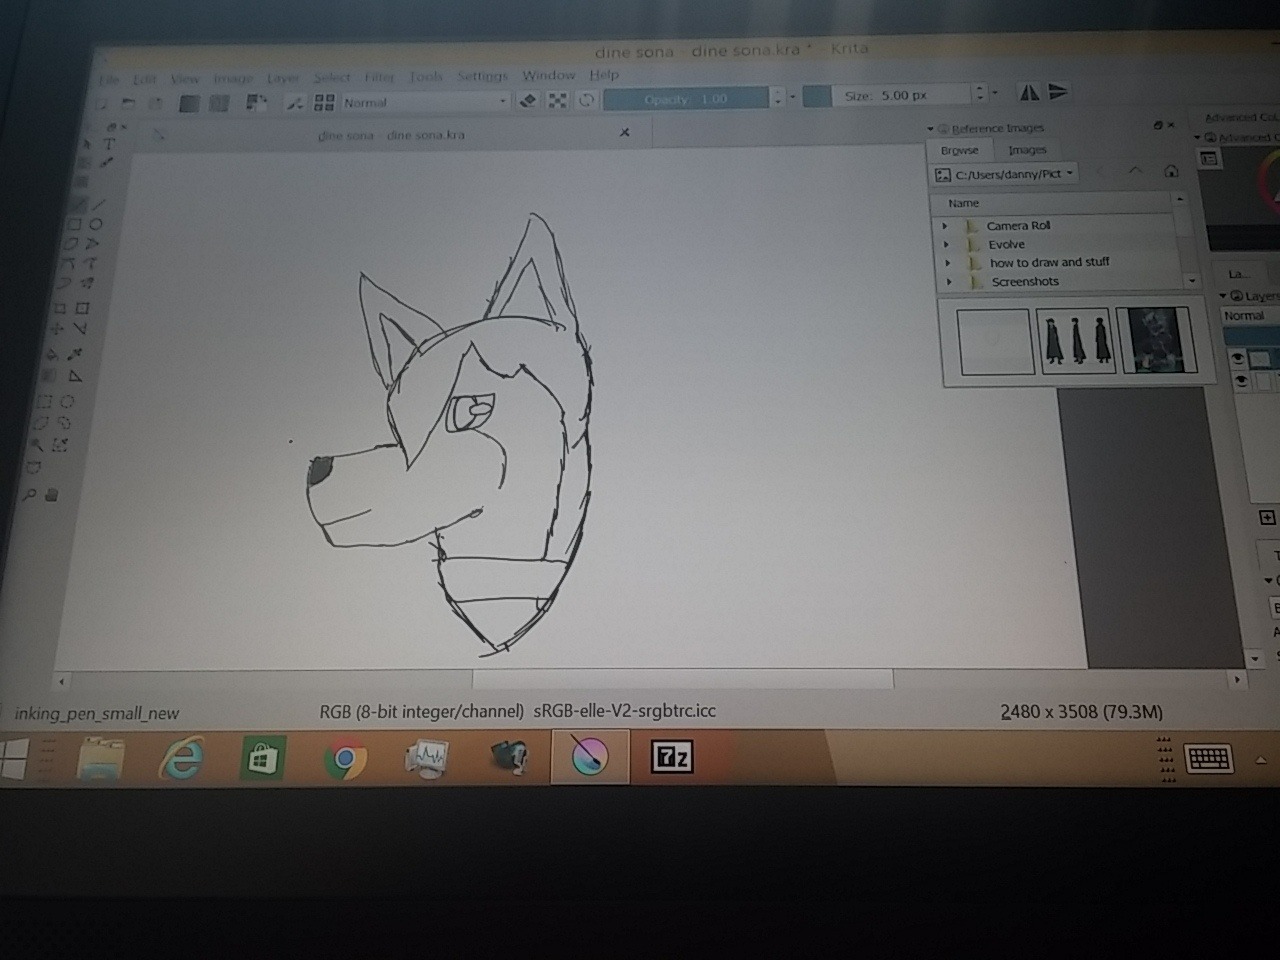Select the Pan hand tool
Viewport: 1280px width, 960px height.
click(51, 494)
